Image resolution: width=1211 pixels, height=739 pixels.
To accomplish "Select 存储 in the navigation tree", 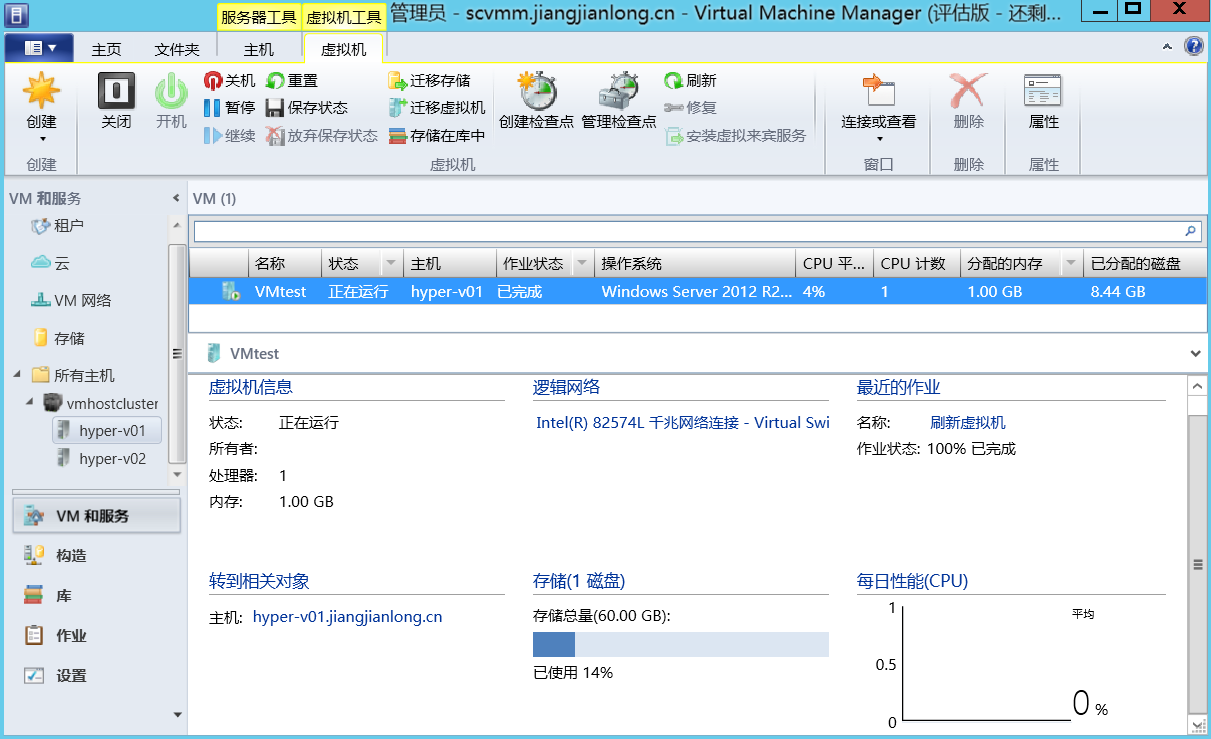I will coord(58,338).
